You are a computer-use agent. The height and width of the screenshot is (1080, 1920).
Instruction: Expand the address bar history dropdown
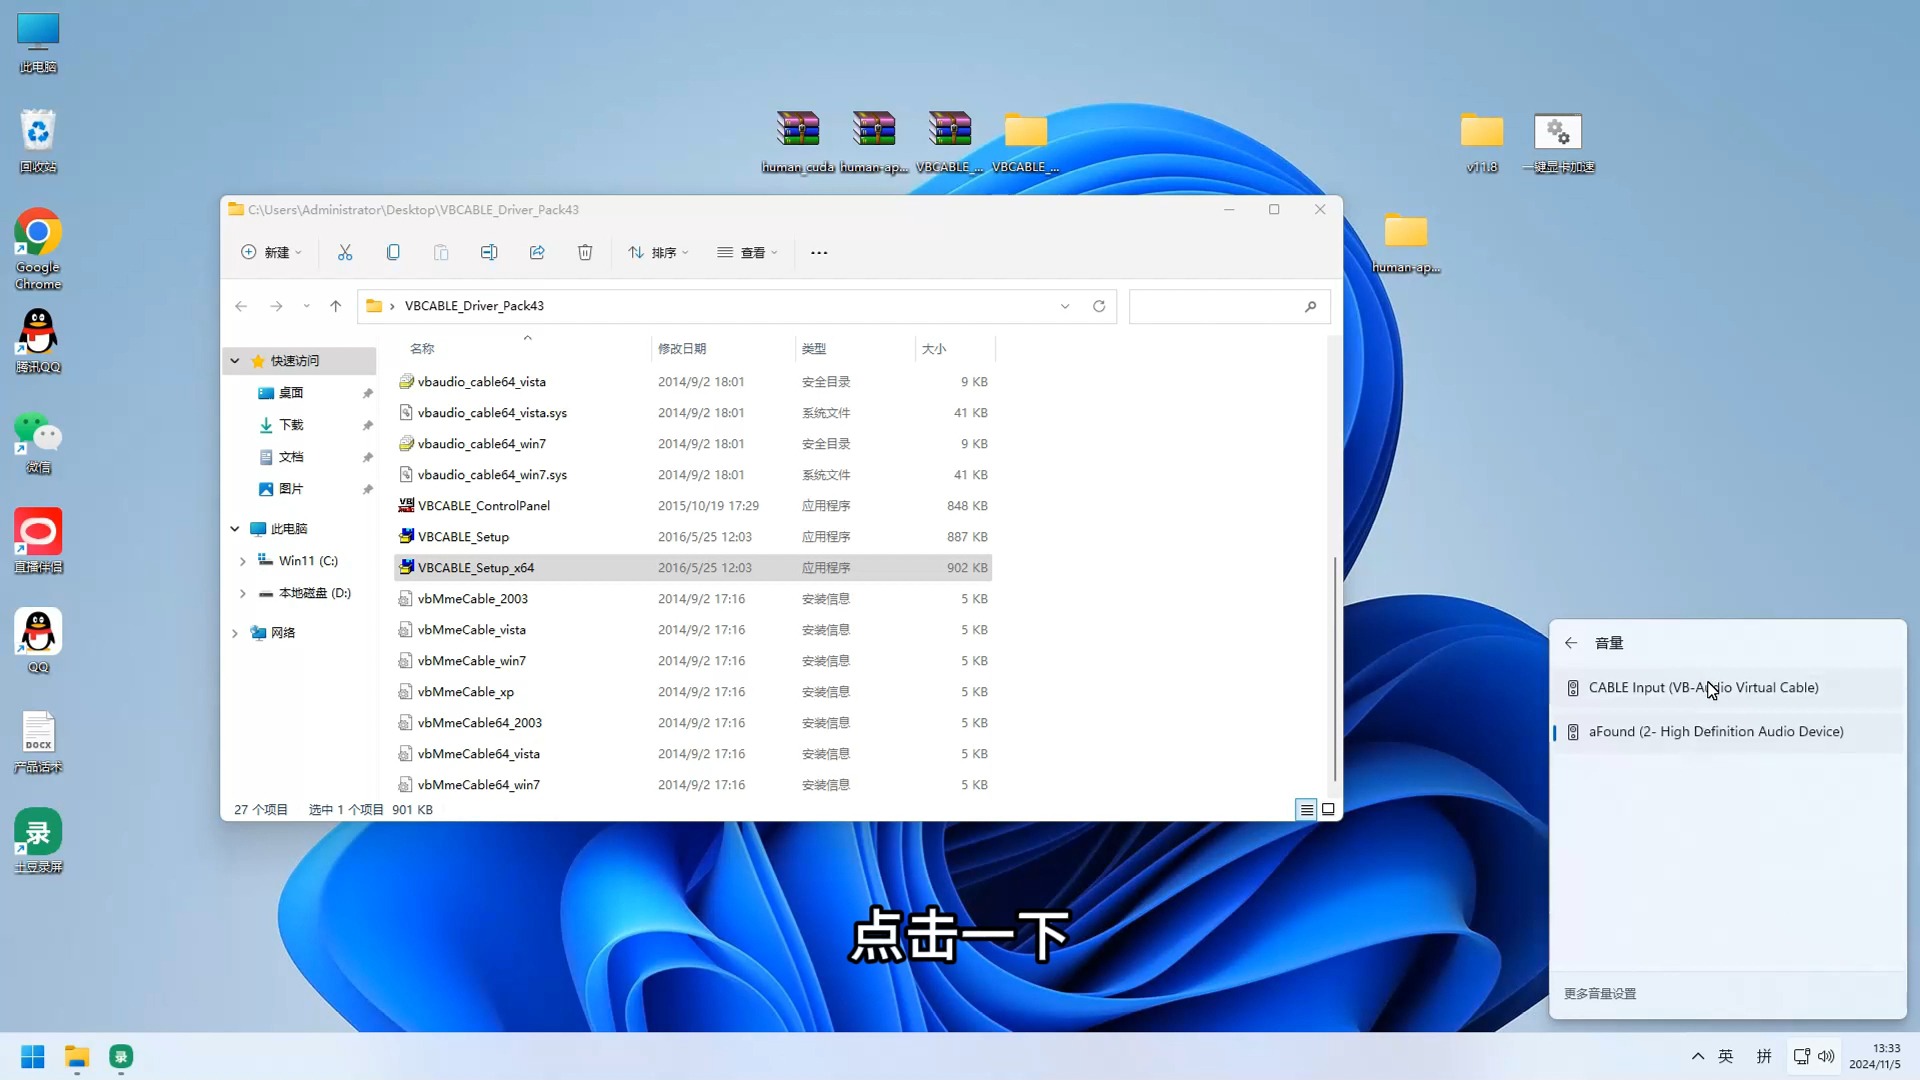pyautogui.click(x=1065, y=306)
